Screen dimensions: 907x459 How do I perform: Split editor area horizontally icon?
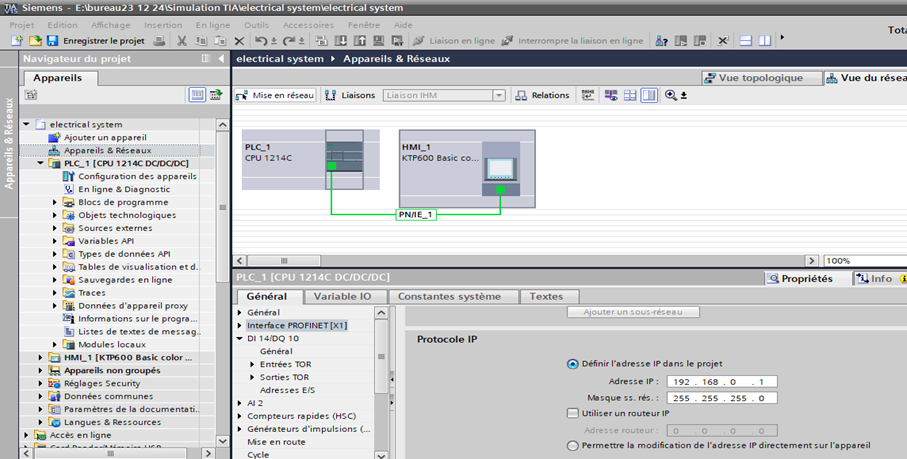[746, 41]
